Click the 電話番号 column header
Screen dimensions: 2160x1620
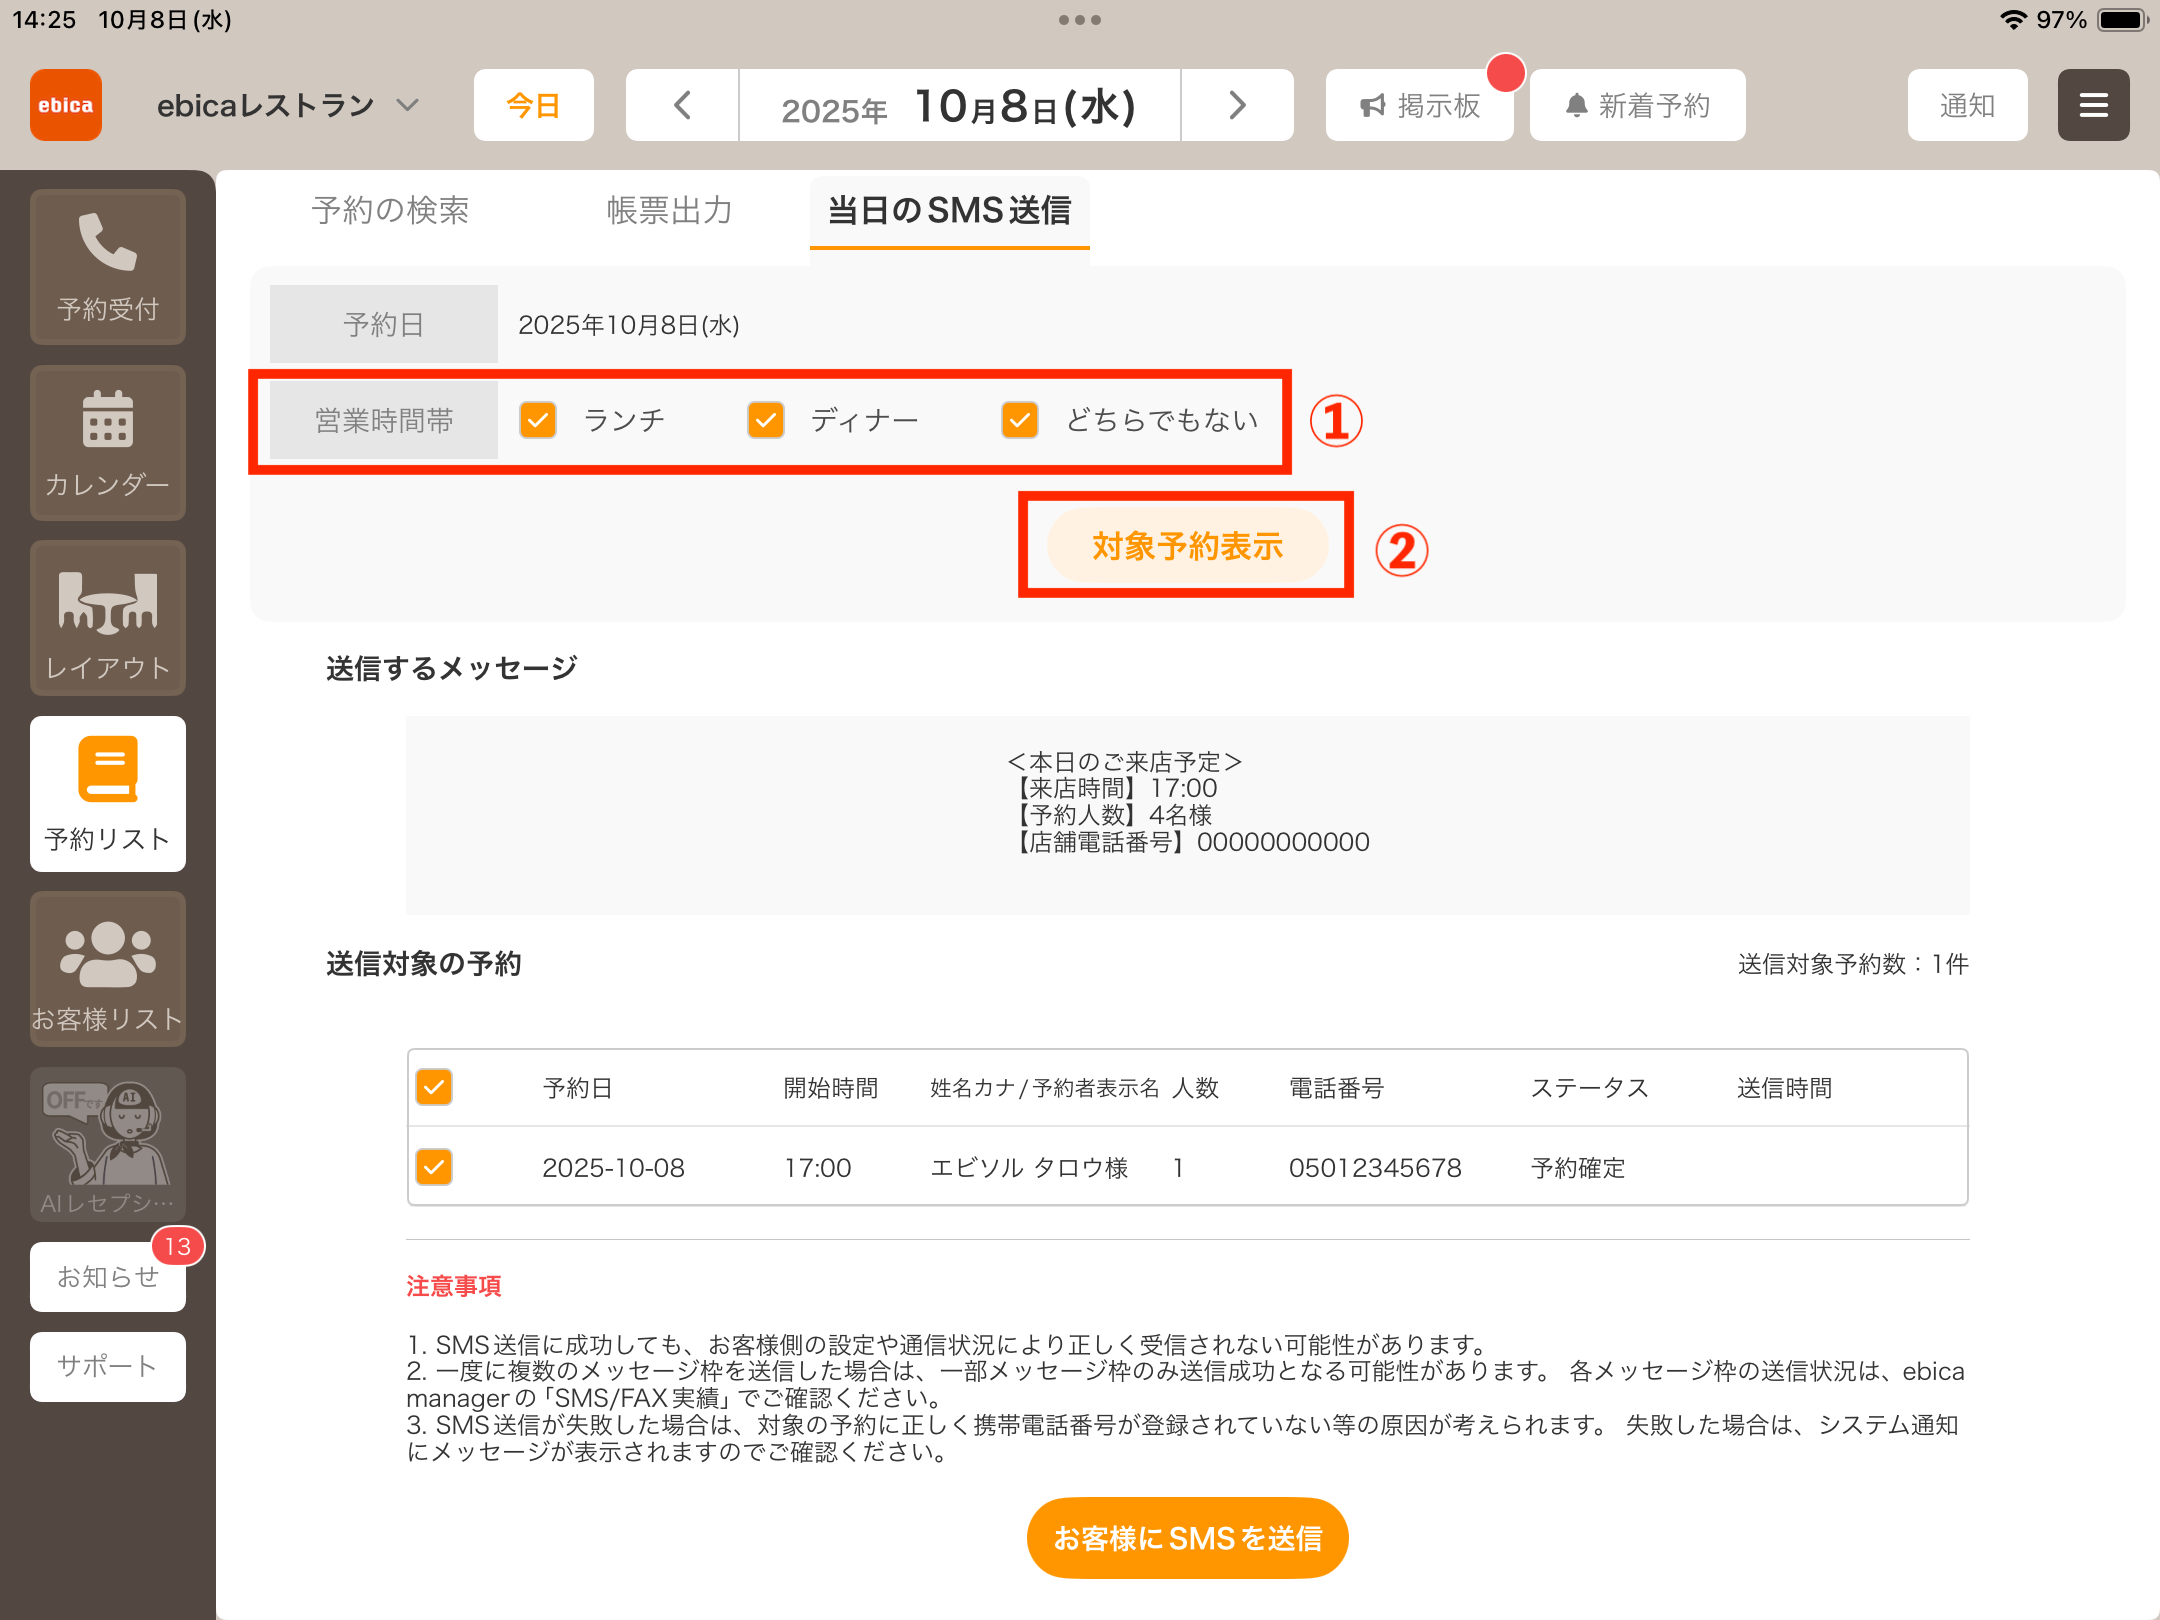pyautogui.click(x=1336, y=1088)
